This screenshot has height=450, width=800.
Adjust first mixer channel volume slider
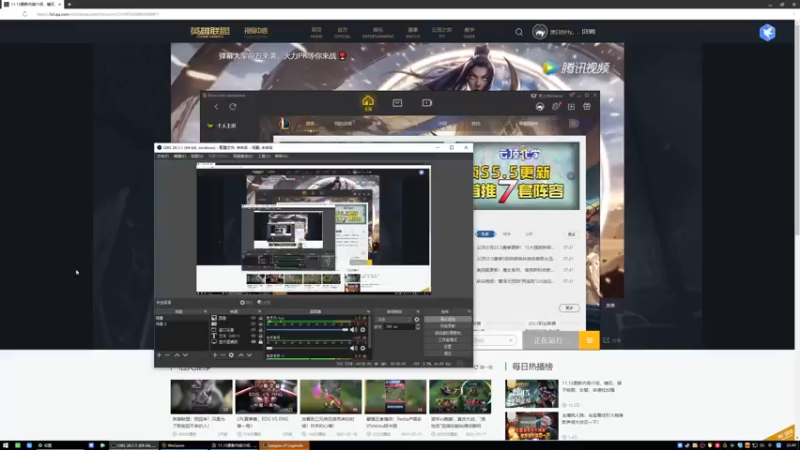click(x=308, y=330)
